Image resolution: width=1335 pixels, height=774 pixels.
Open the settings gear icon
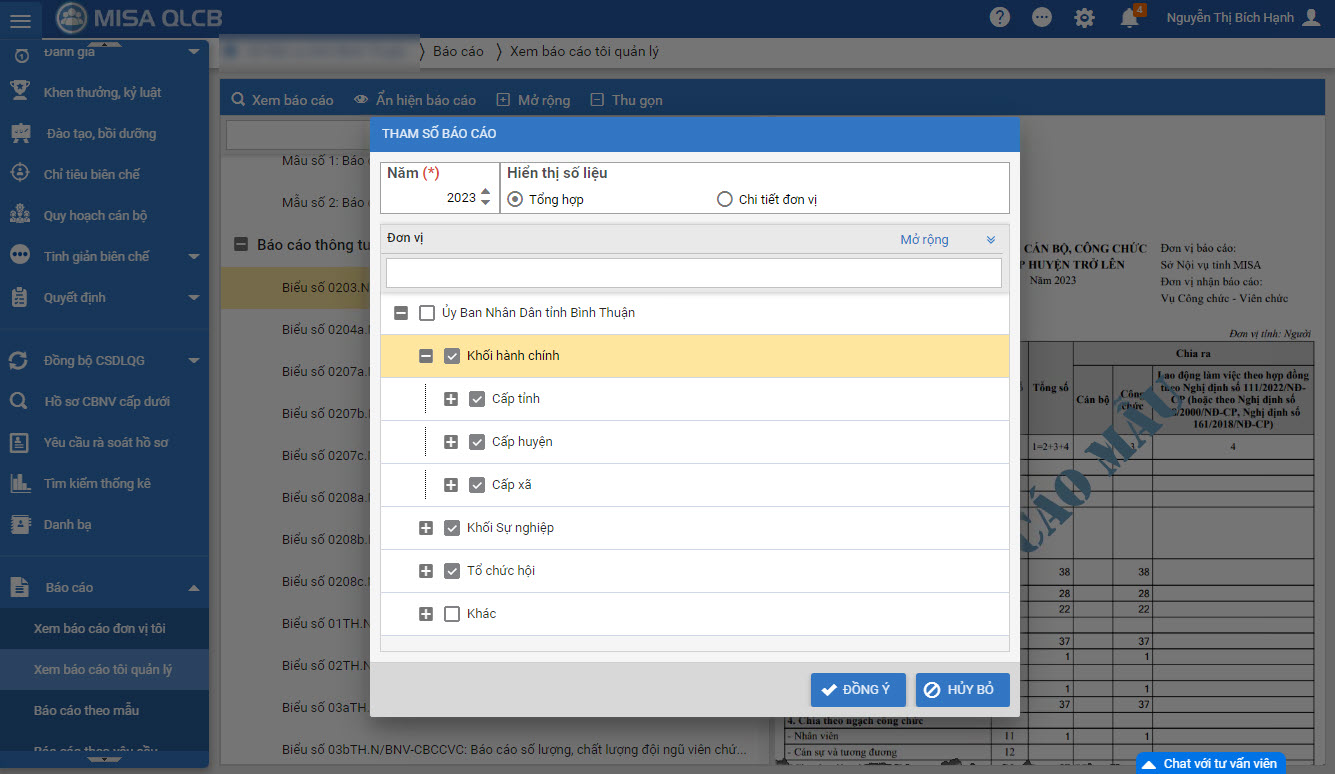click(1084, 17)
